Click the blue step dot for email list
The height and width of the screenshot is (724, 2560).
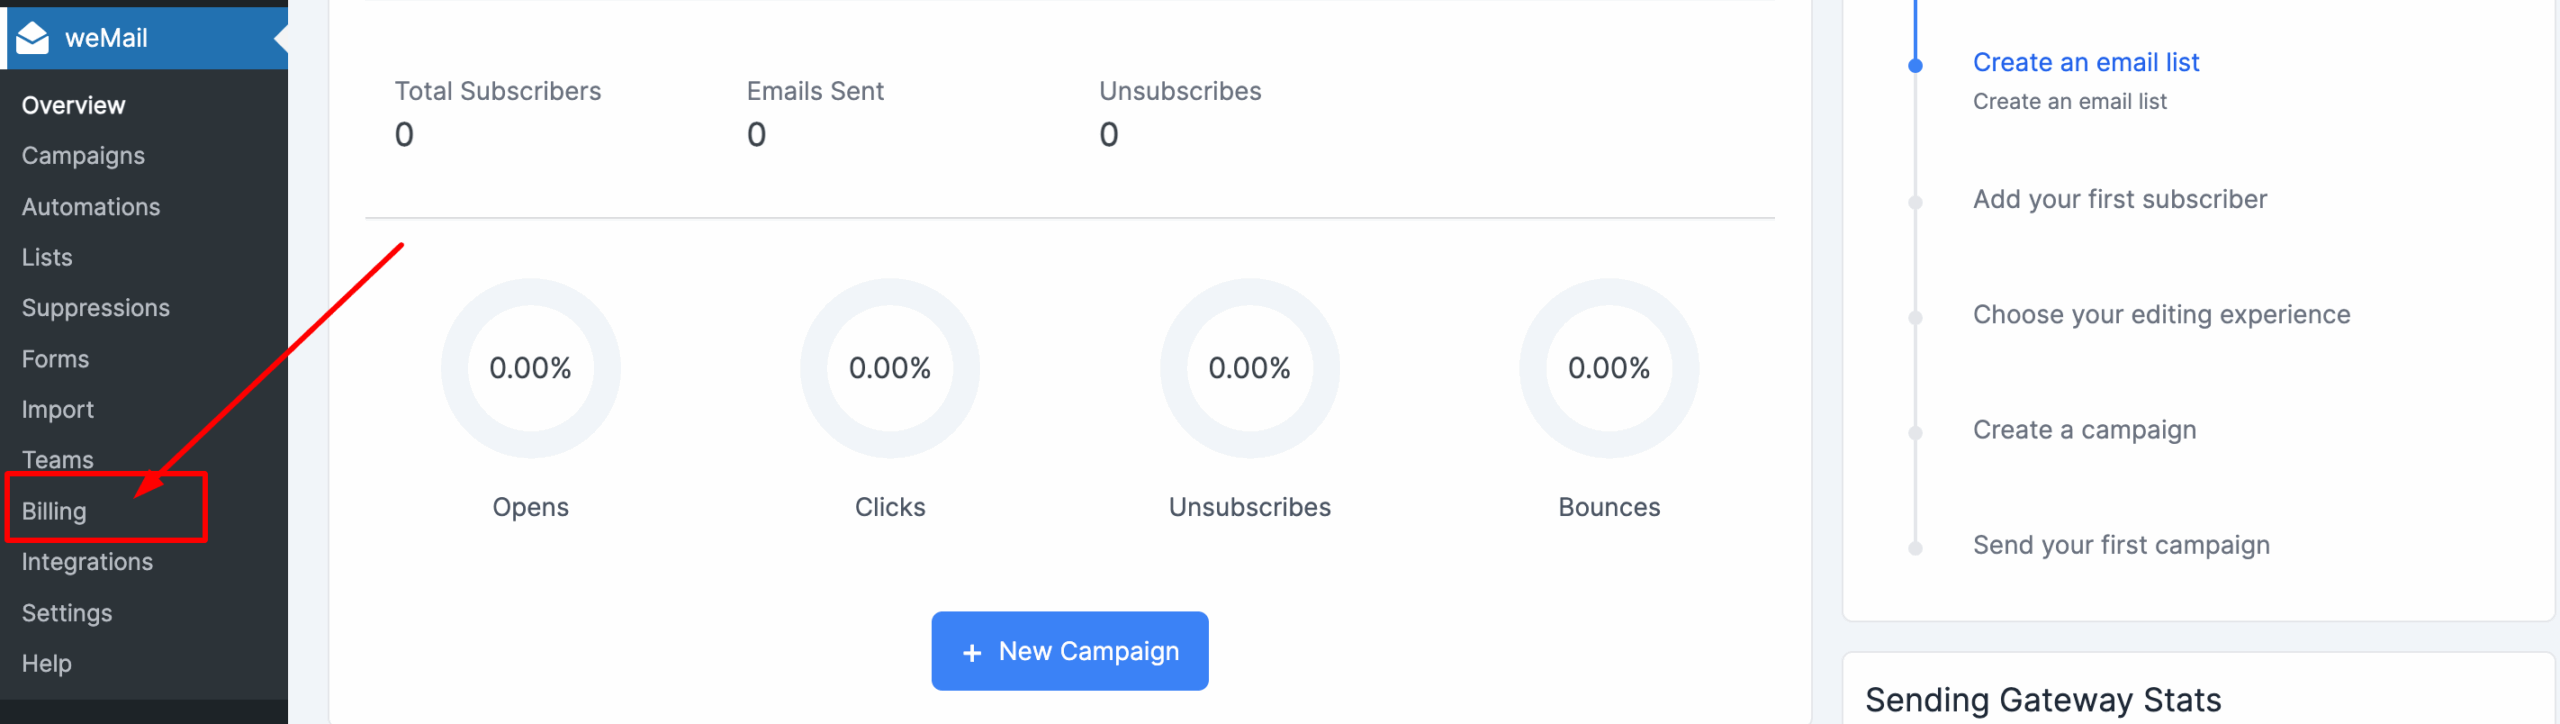click(1915, 66)
